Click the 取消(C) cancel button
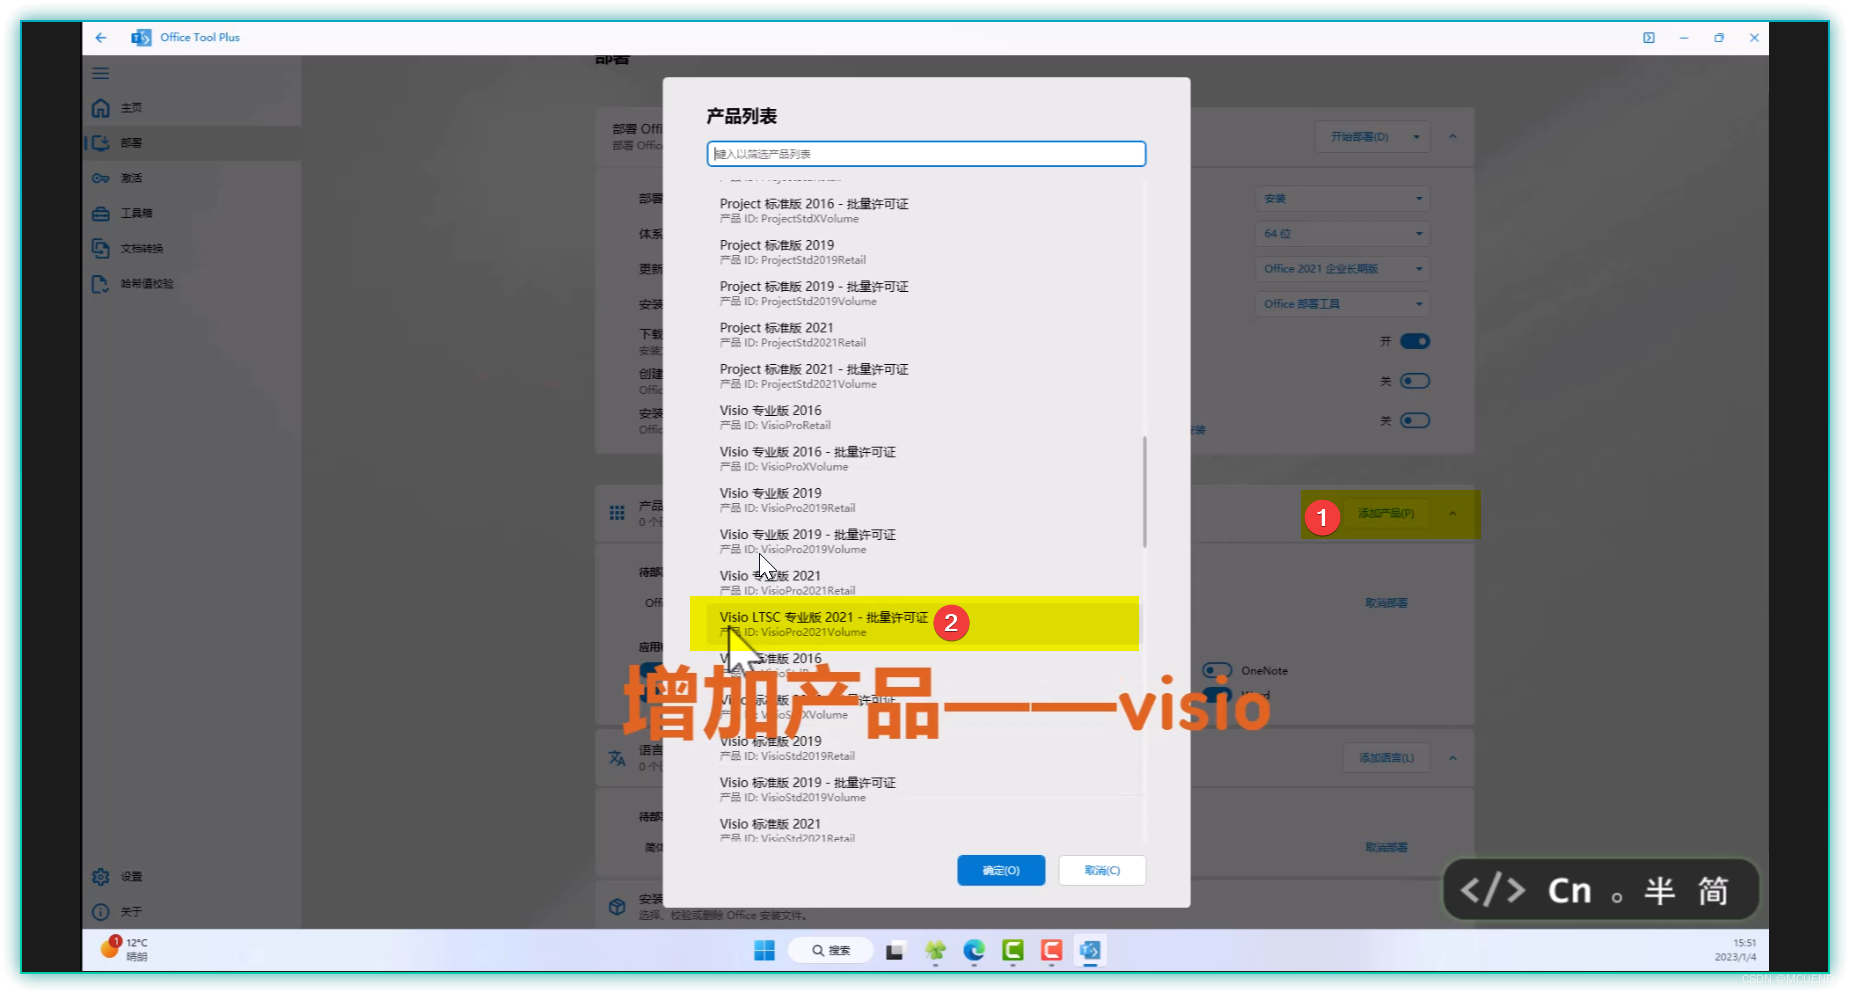Screen dimensions: 1850x994 click(x=1102, y=871)
